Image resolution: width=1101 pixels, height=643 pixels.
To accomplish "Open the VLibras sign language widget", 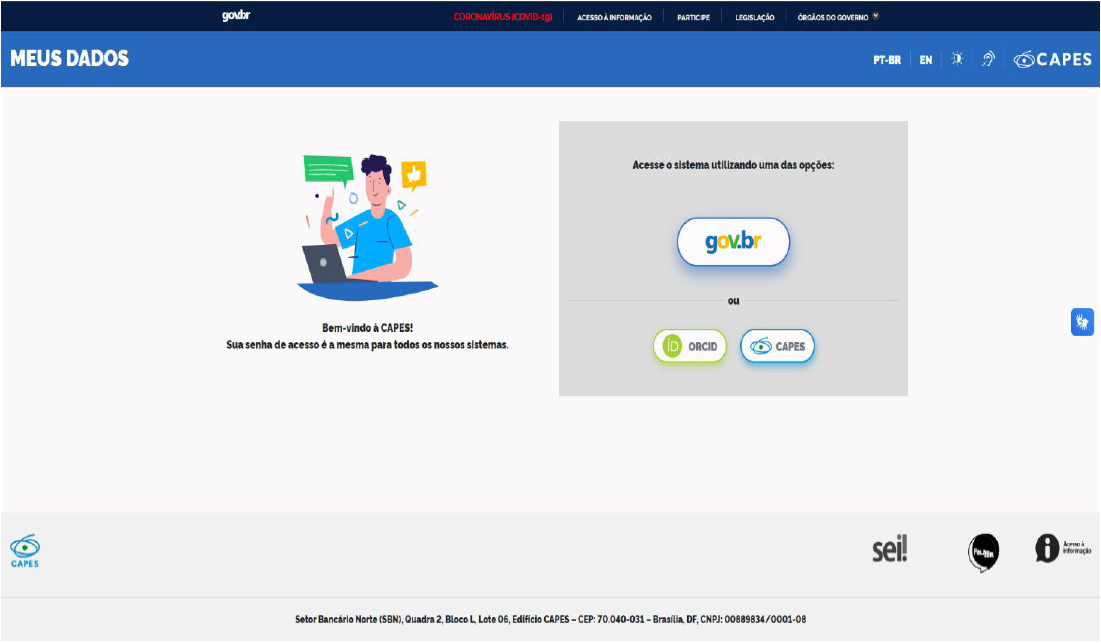I will [1082, 322].
